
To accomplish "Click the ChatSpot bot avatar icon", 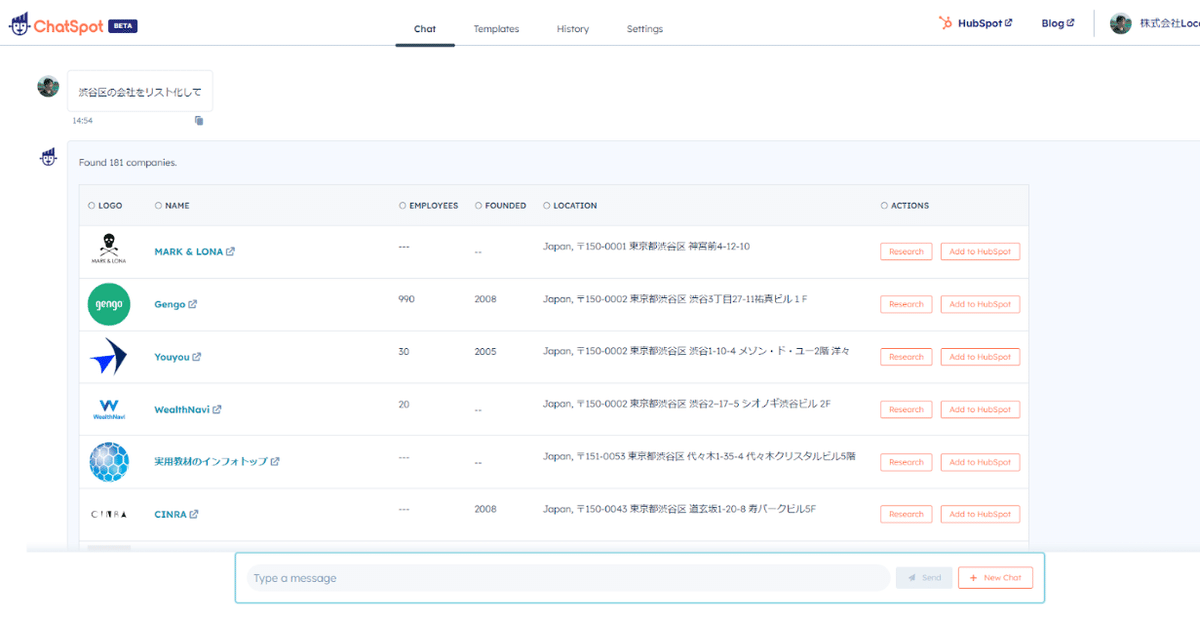I will click(48, 157).
